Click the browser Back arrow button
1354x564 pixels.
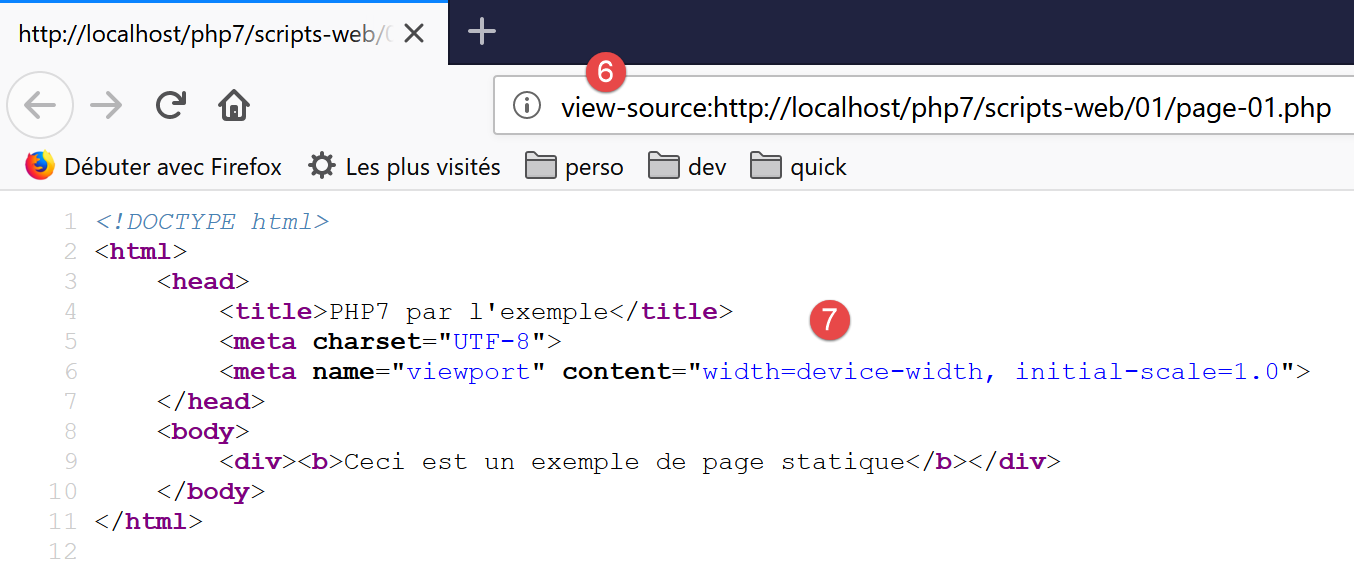(40, 105)
